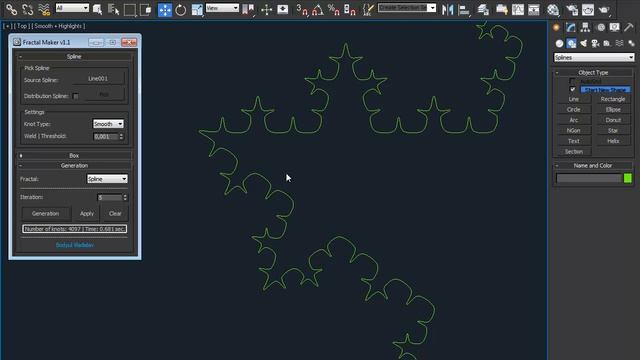Choose Rectangular Selection Region icon
640x360 pixels.
click(129, 9)
